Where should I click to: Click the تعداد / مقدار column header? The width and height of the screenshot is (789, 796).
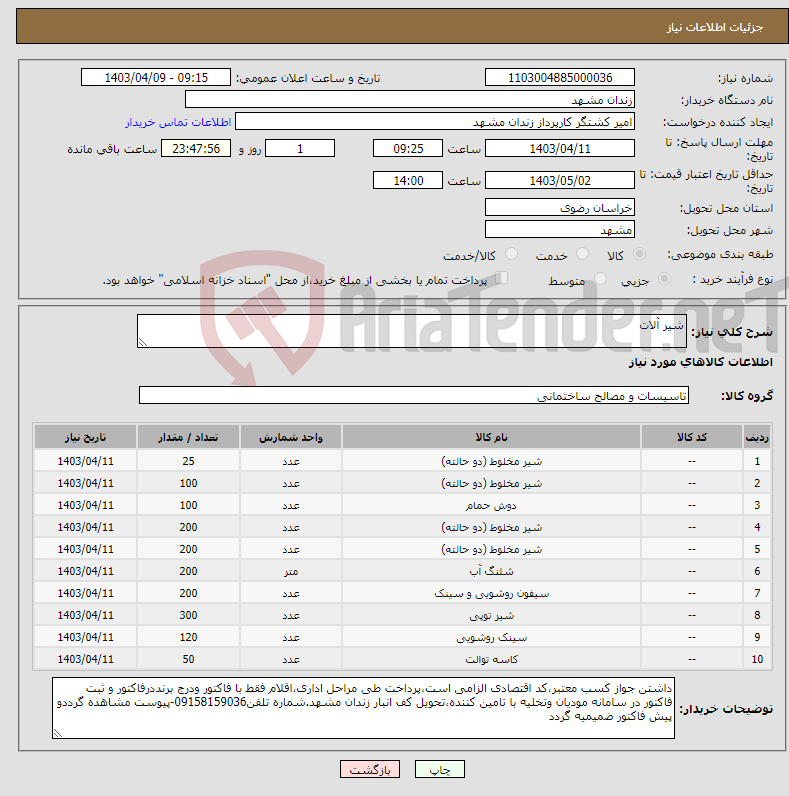(x=188, y=437)
